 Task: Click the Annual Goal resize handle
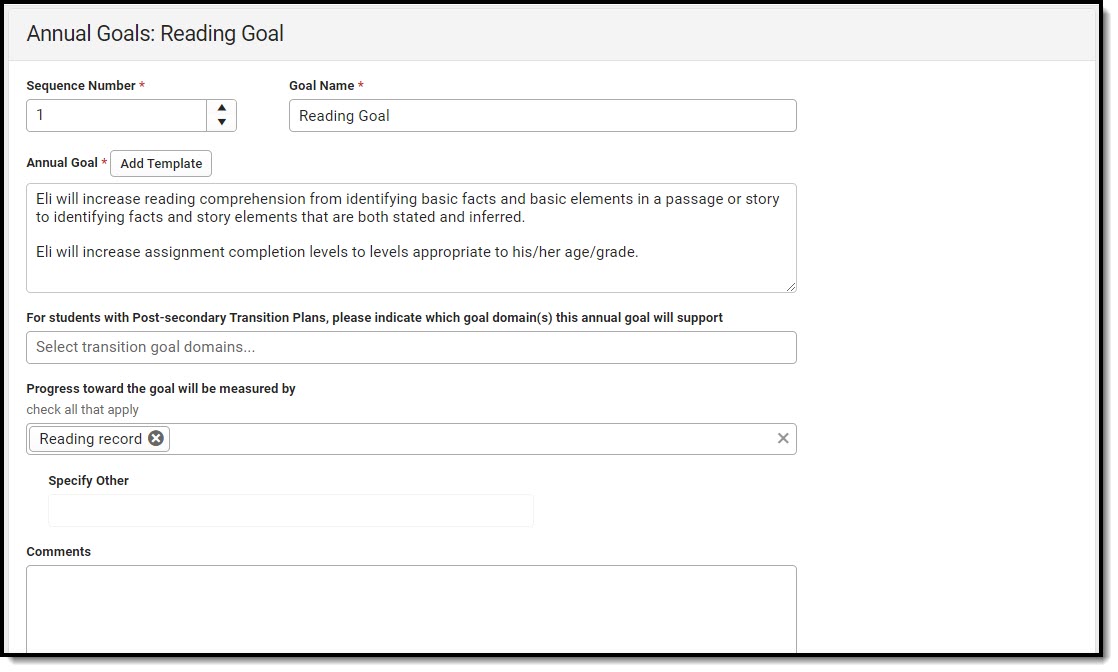[791, 287]
